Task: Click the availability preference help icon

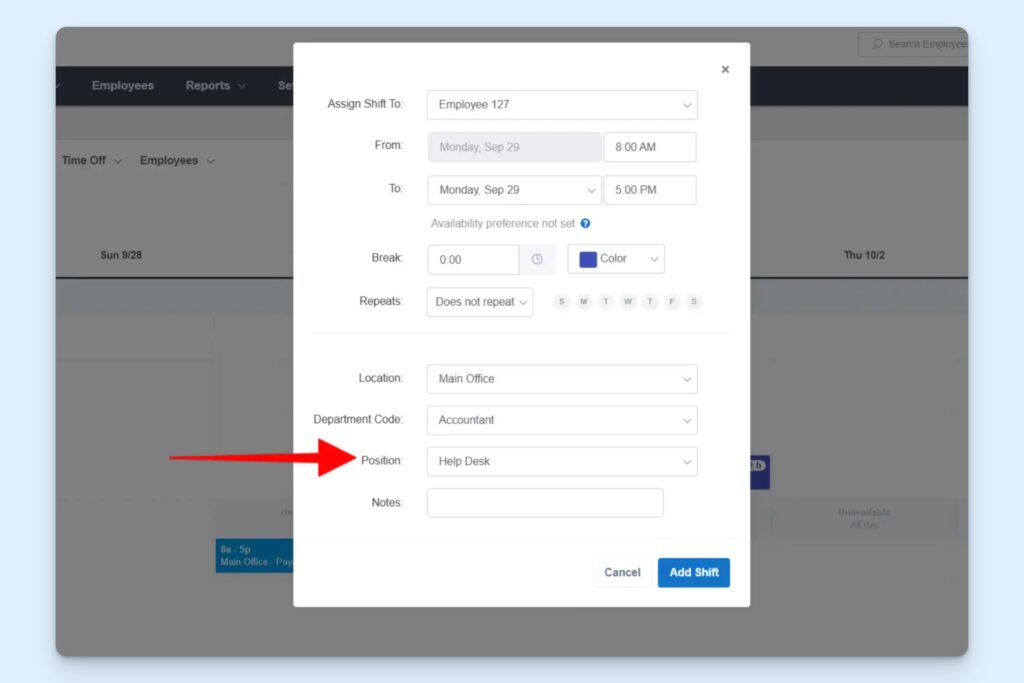Action: pos(585,223)
